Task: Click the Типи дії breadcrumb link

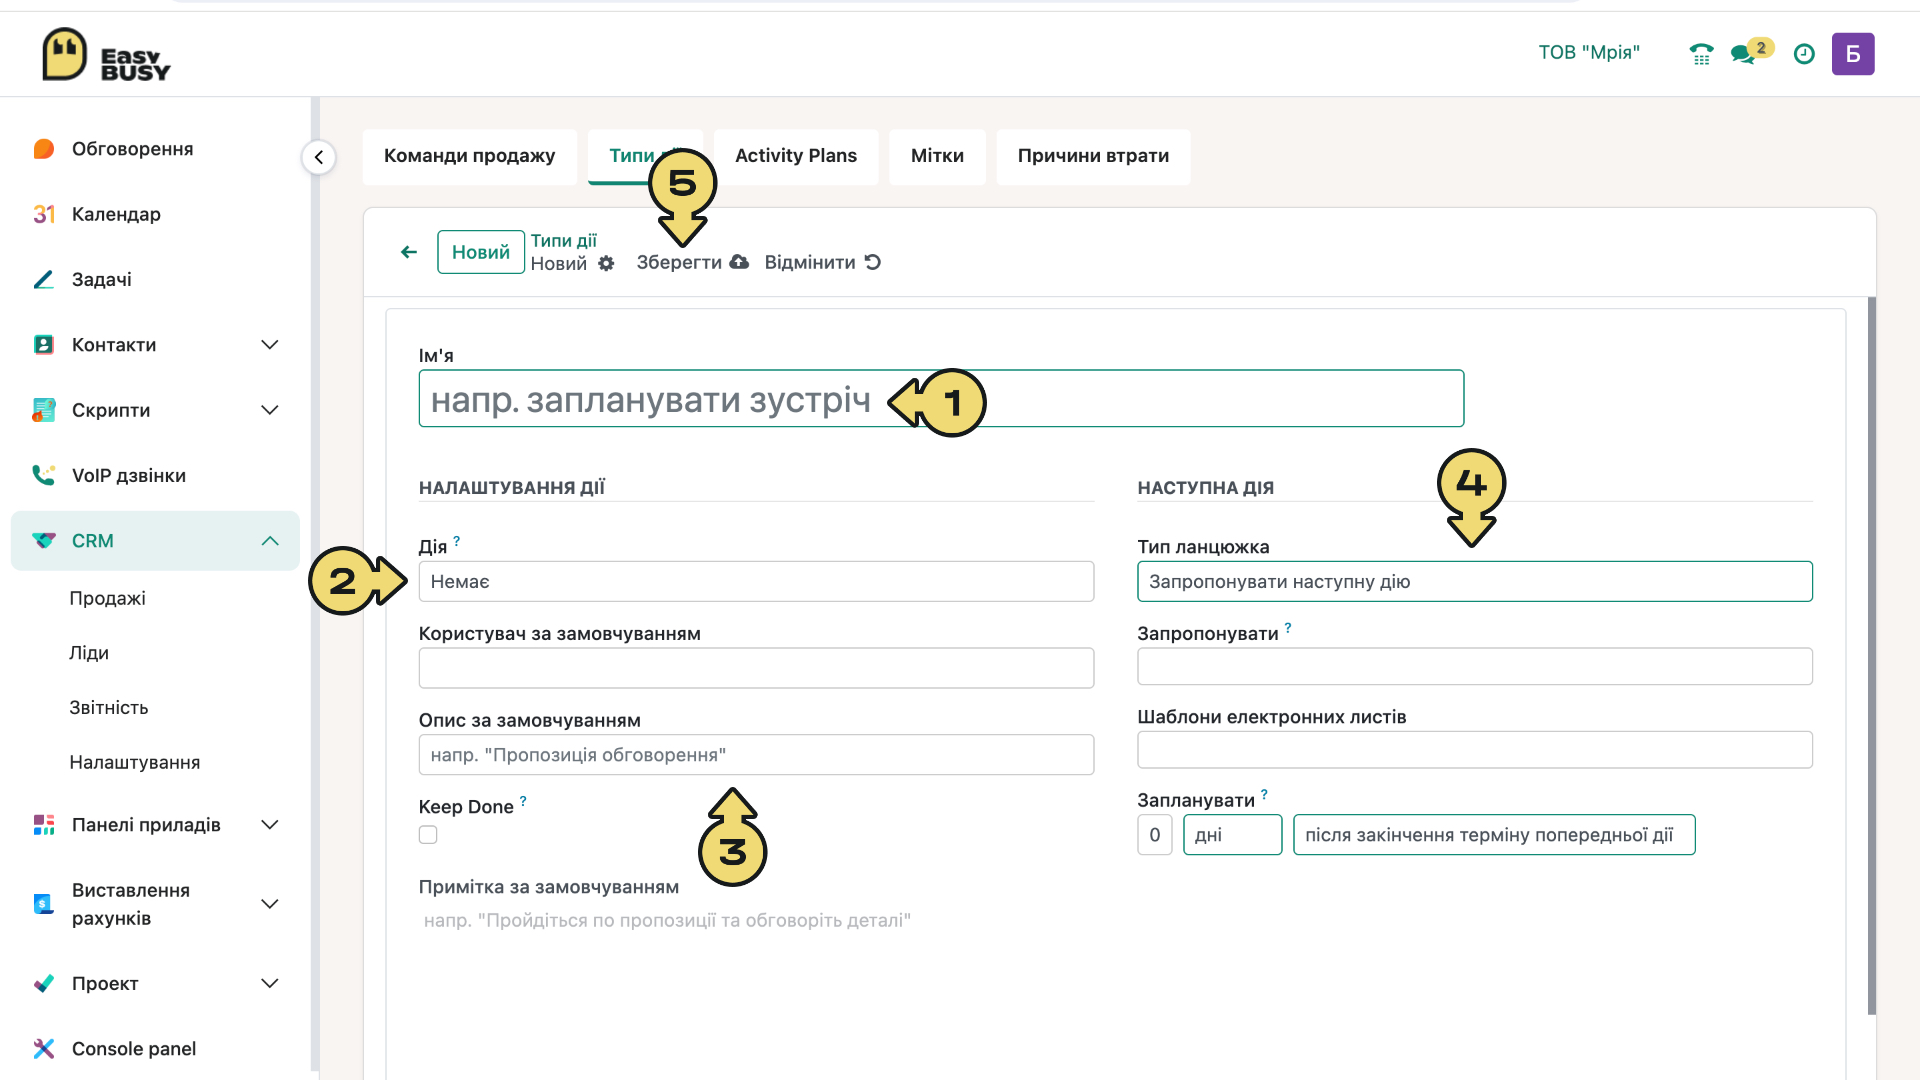Action: pos(564,241)
